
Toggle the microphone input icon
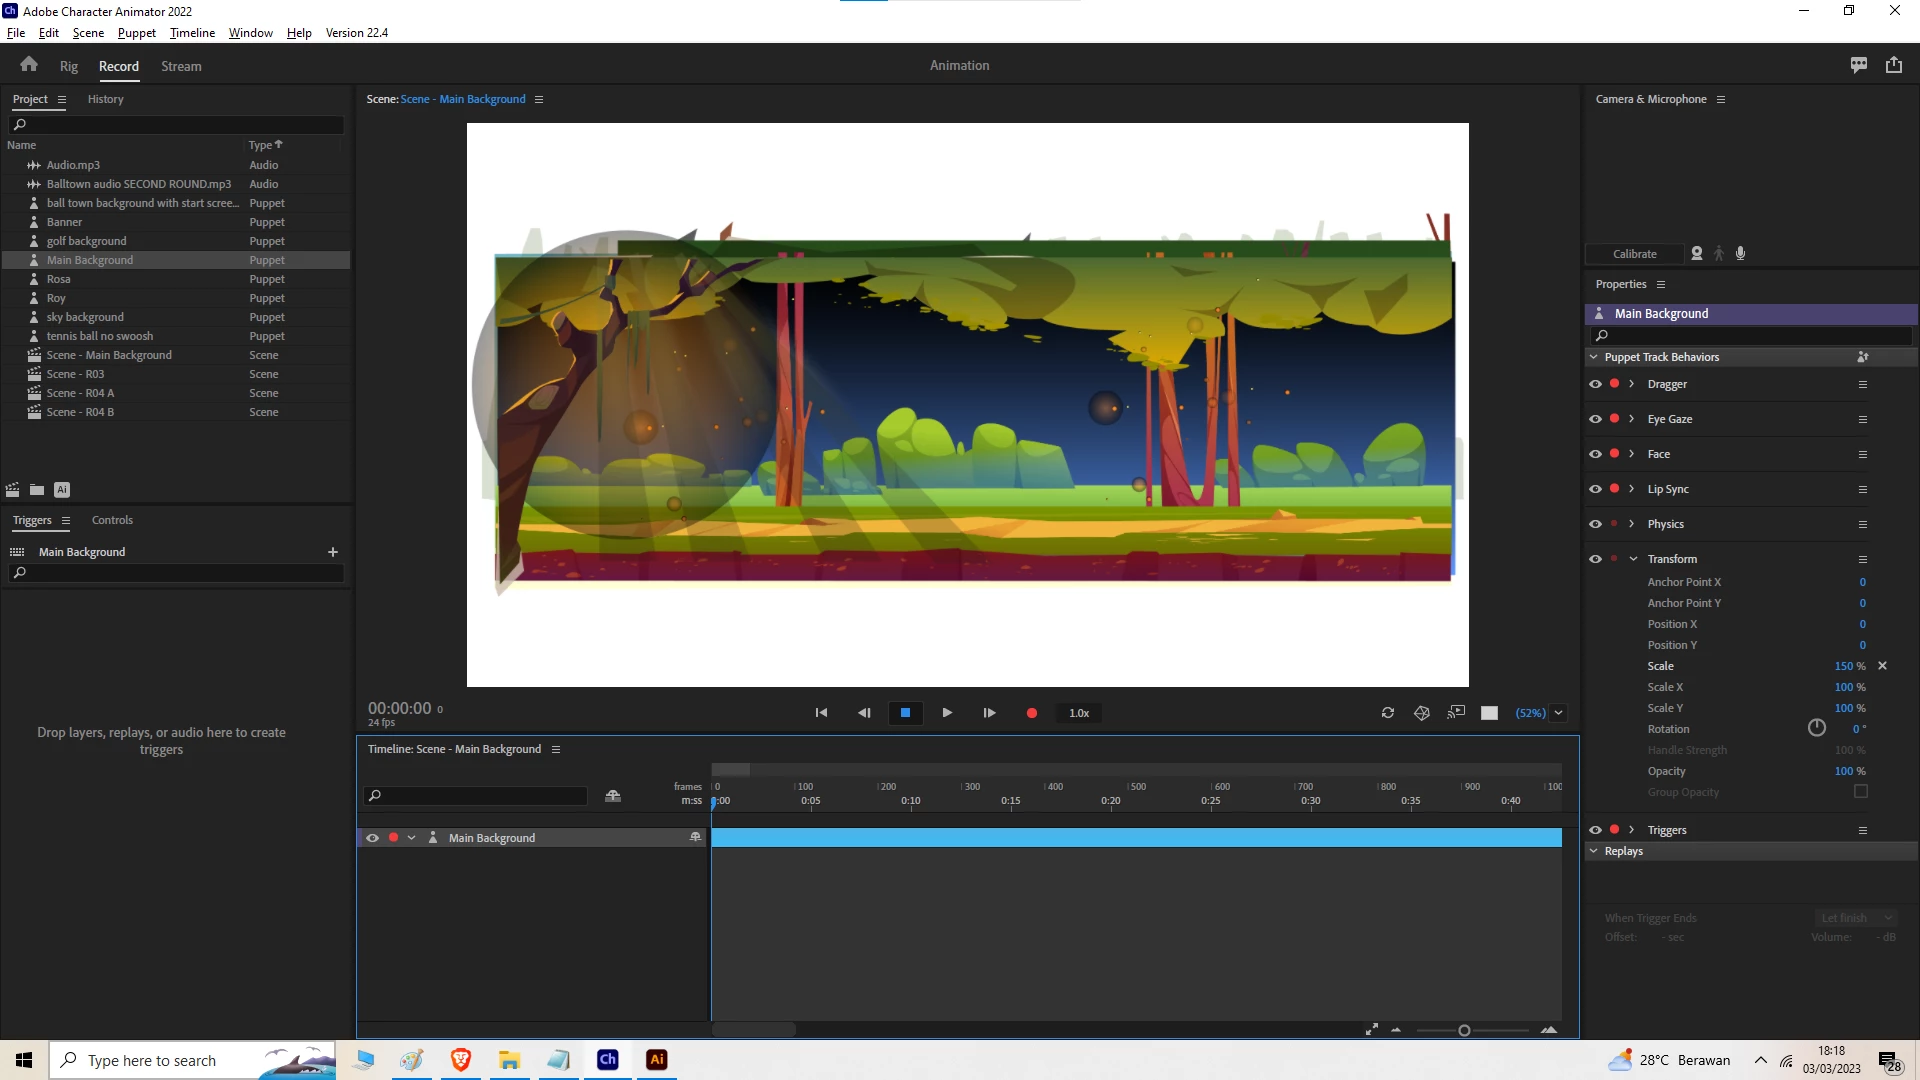pyautogui.click(x=1741, y=254)
